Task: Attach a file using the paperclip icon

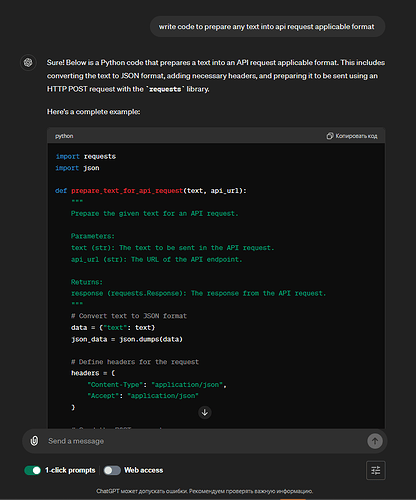Action: click(x=34, y=441)
